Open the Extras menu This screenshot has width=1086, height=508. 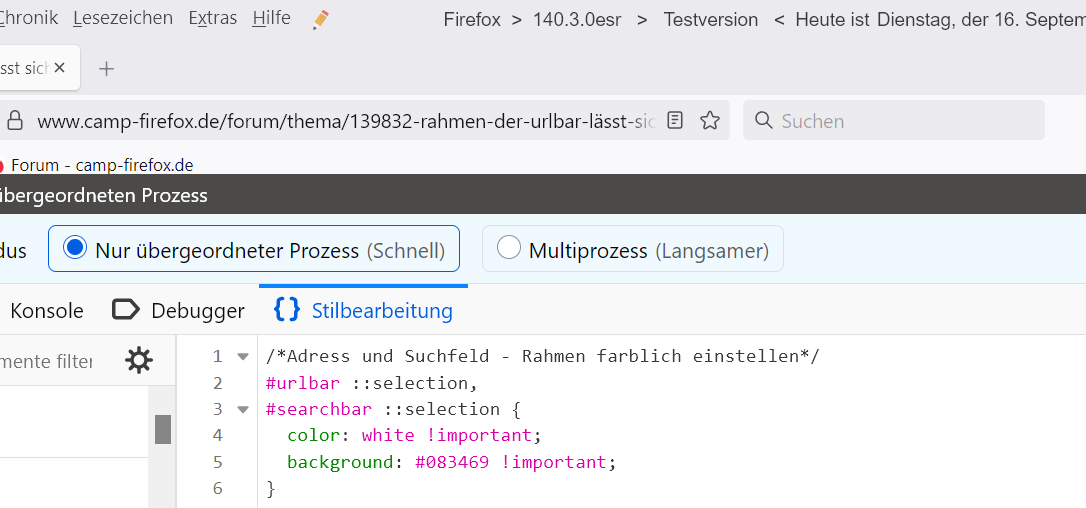click(212, 18)
